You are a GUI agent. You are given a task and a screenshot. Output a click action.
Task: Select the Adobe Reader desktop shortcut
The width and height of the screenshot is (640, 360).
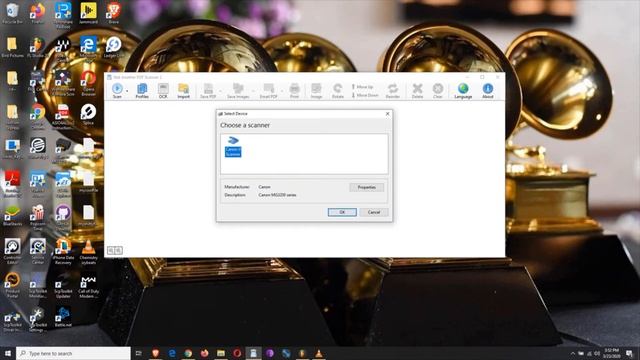pos(13,184)
